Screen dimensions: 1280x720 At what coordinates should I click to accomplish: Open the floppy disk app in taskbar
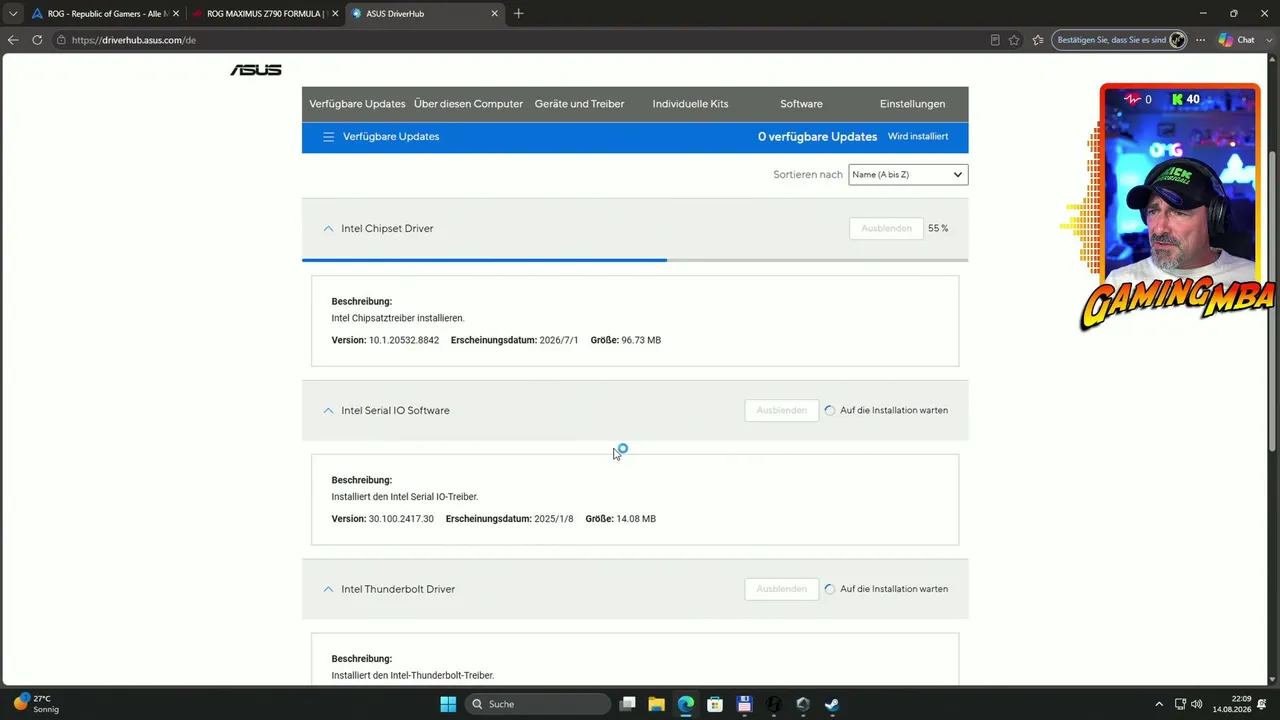(744, 704)
